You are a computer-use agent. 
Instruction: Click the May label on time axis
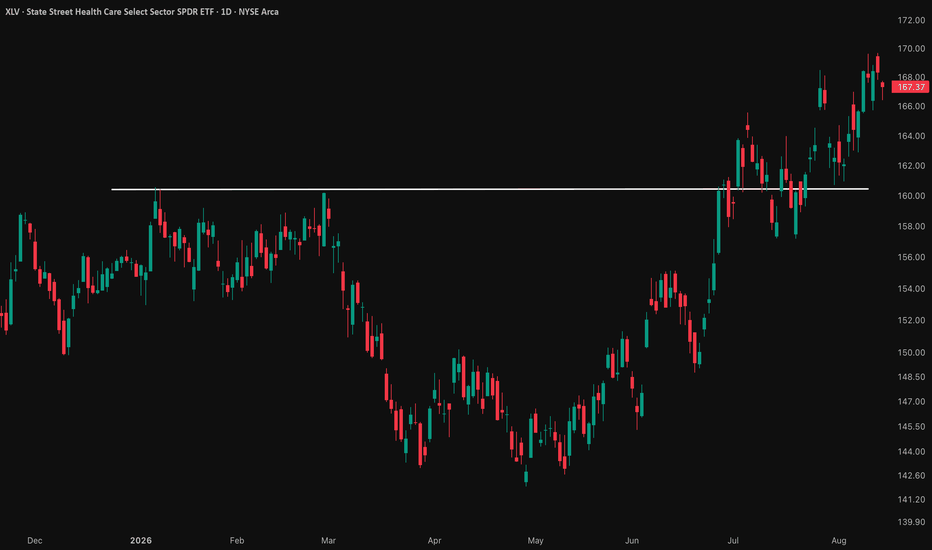pos(536,540)
